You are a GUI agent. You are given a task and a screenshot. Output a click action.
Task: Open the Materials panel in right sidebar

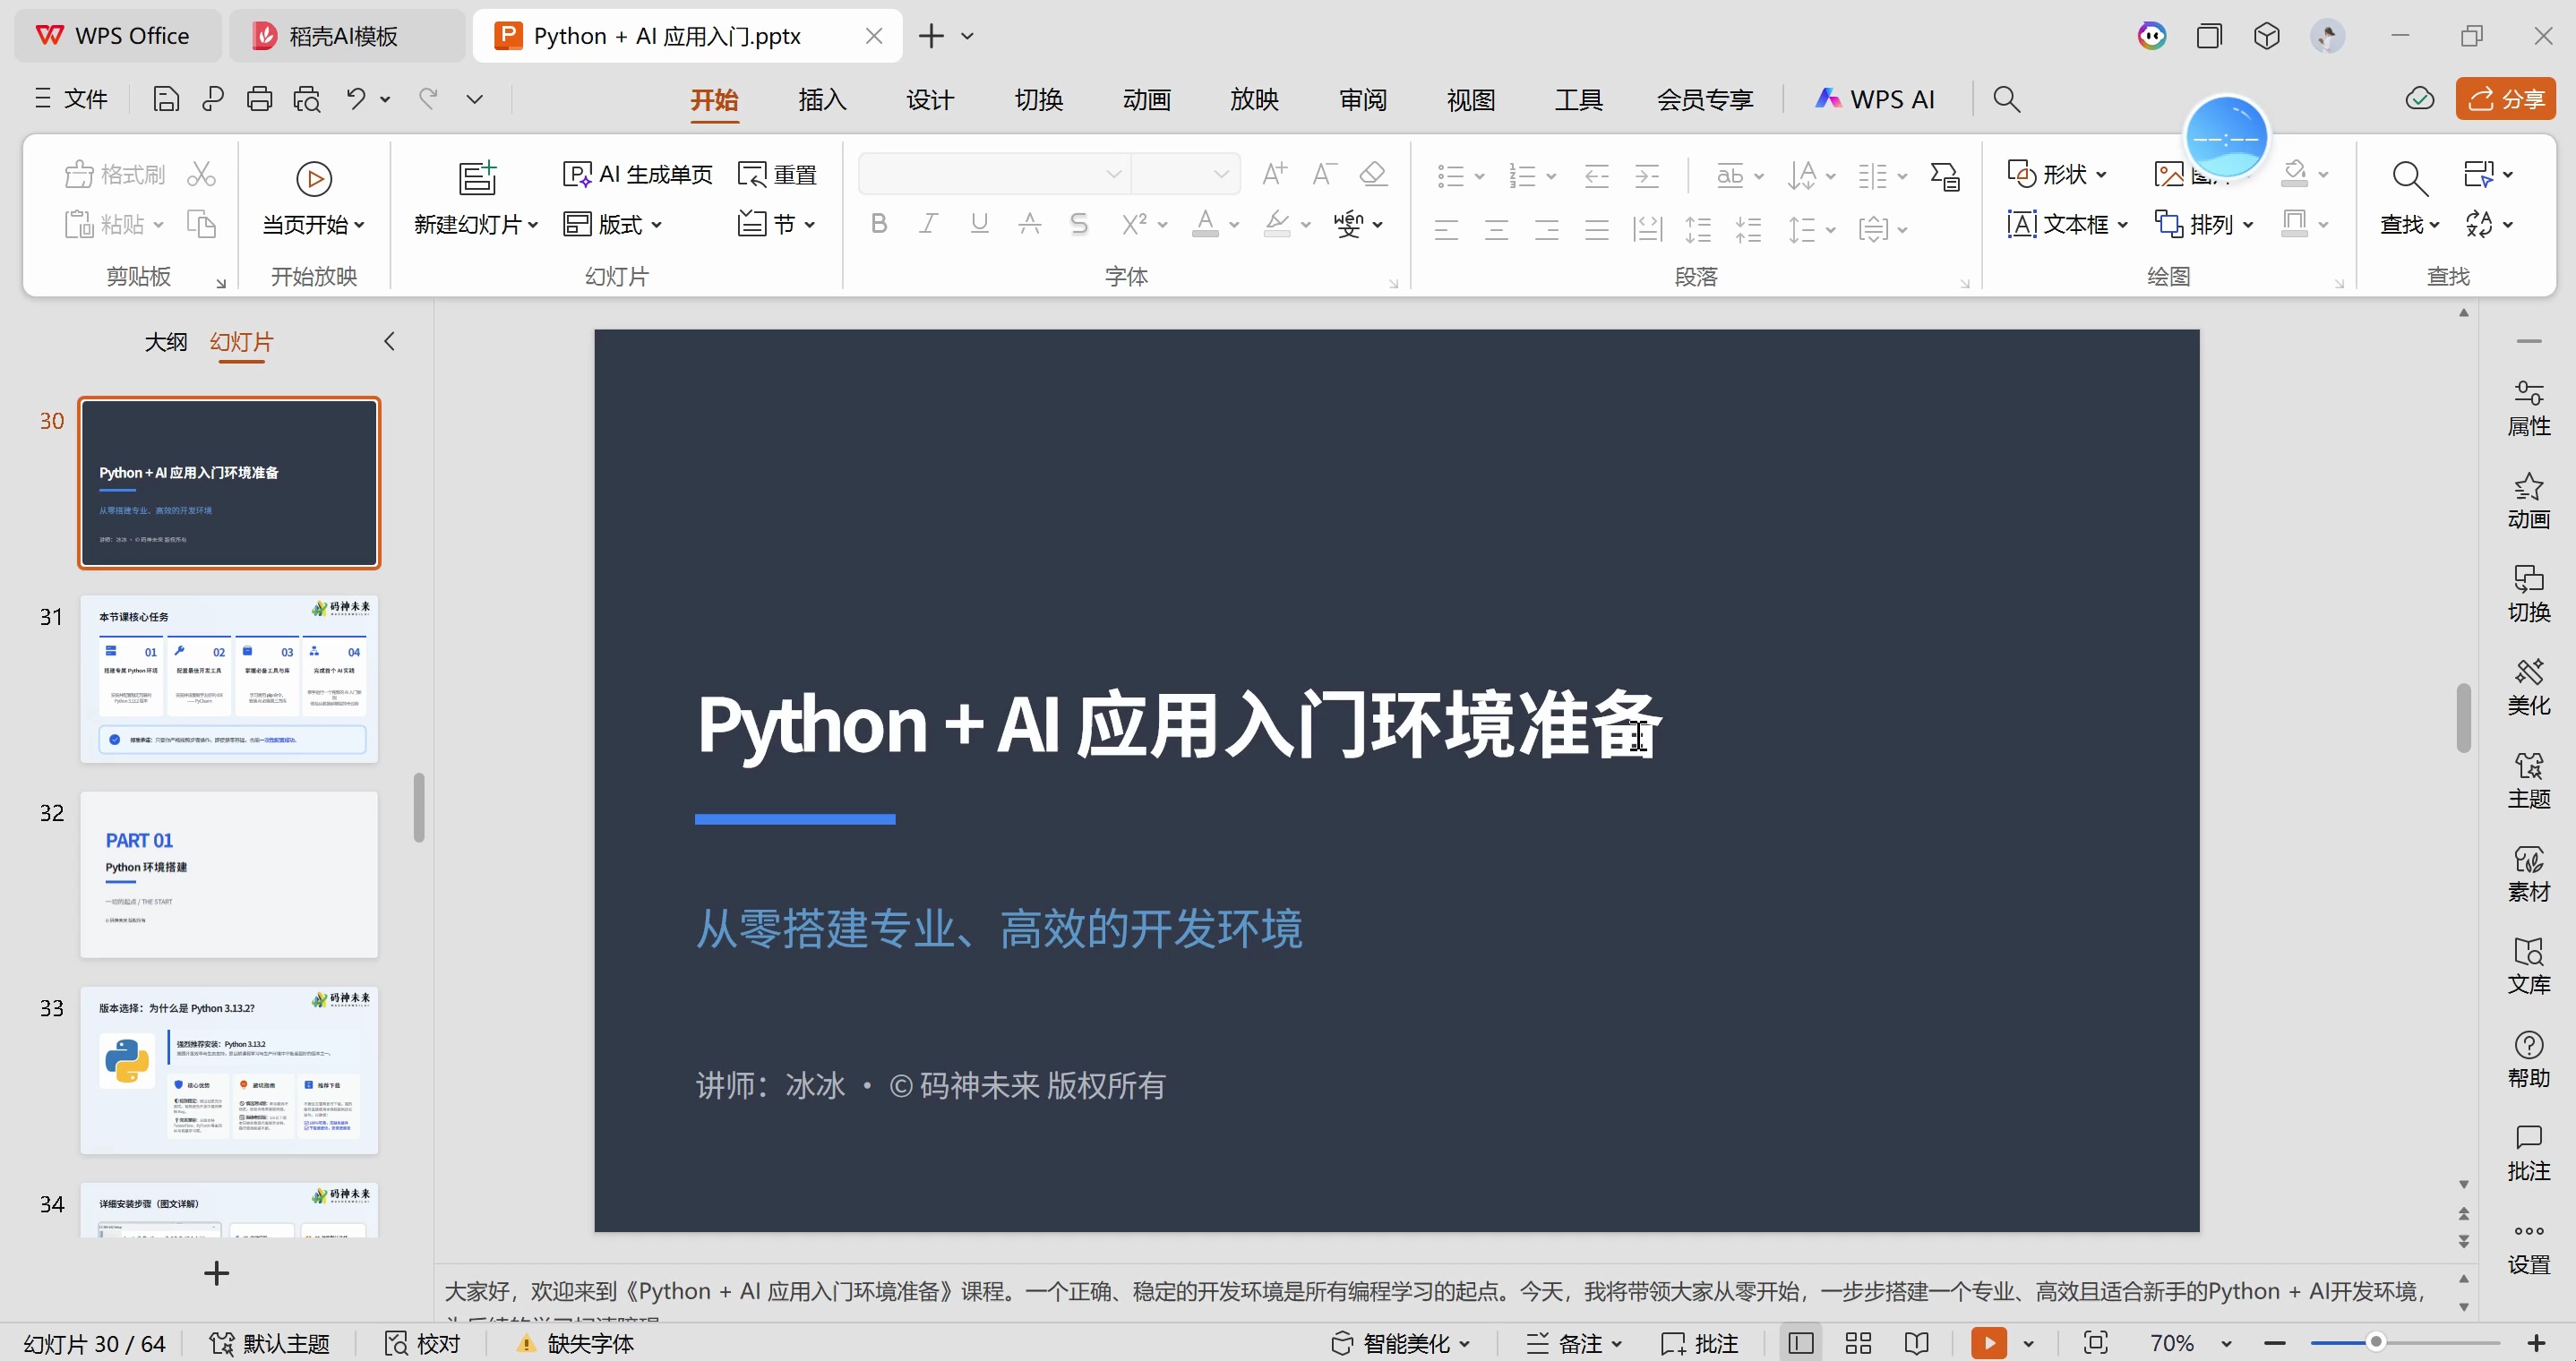click(2529, 873)
